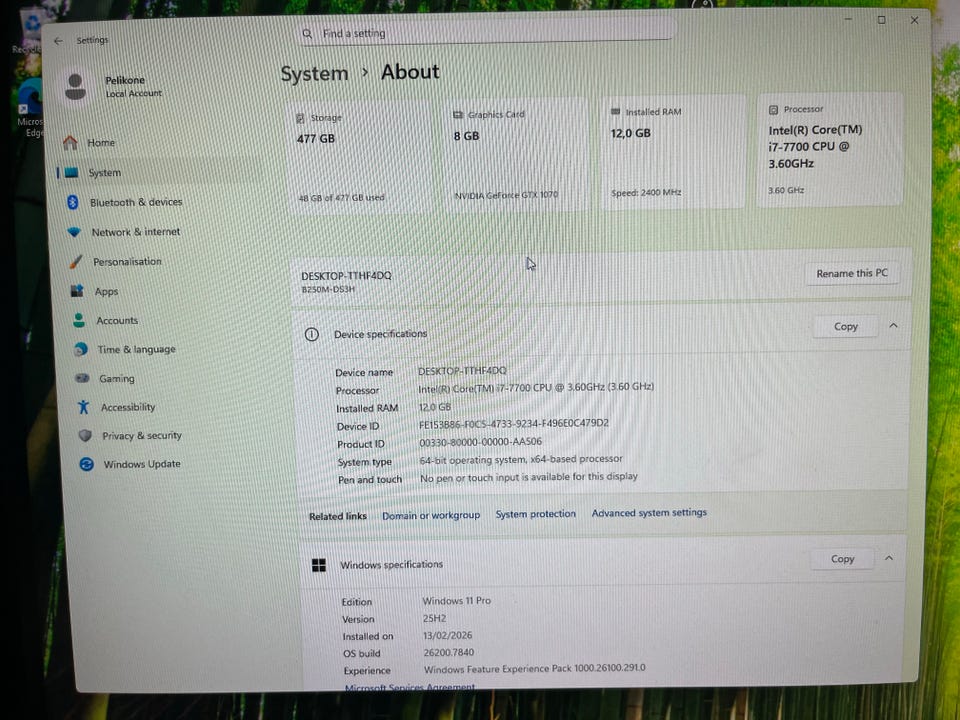Click the Privacy & security shield icon
Screen dimensions: 960x720
tap(85, 435)
